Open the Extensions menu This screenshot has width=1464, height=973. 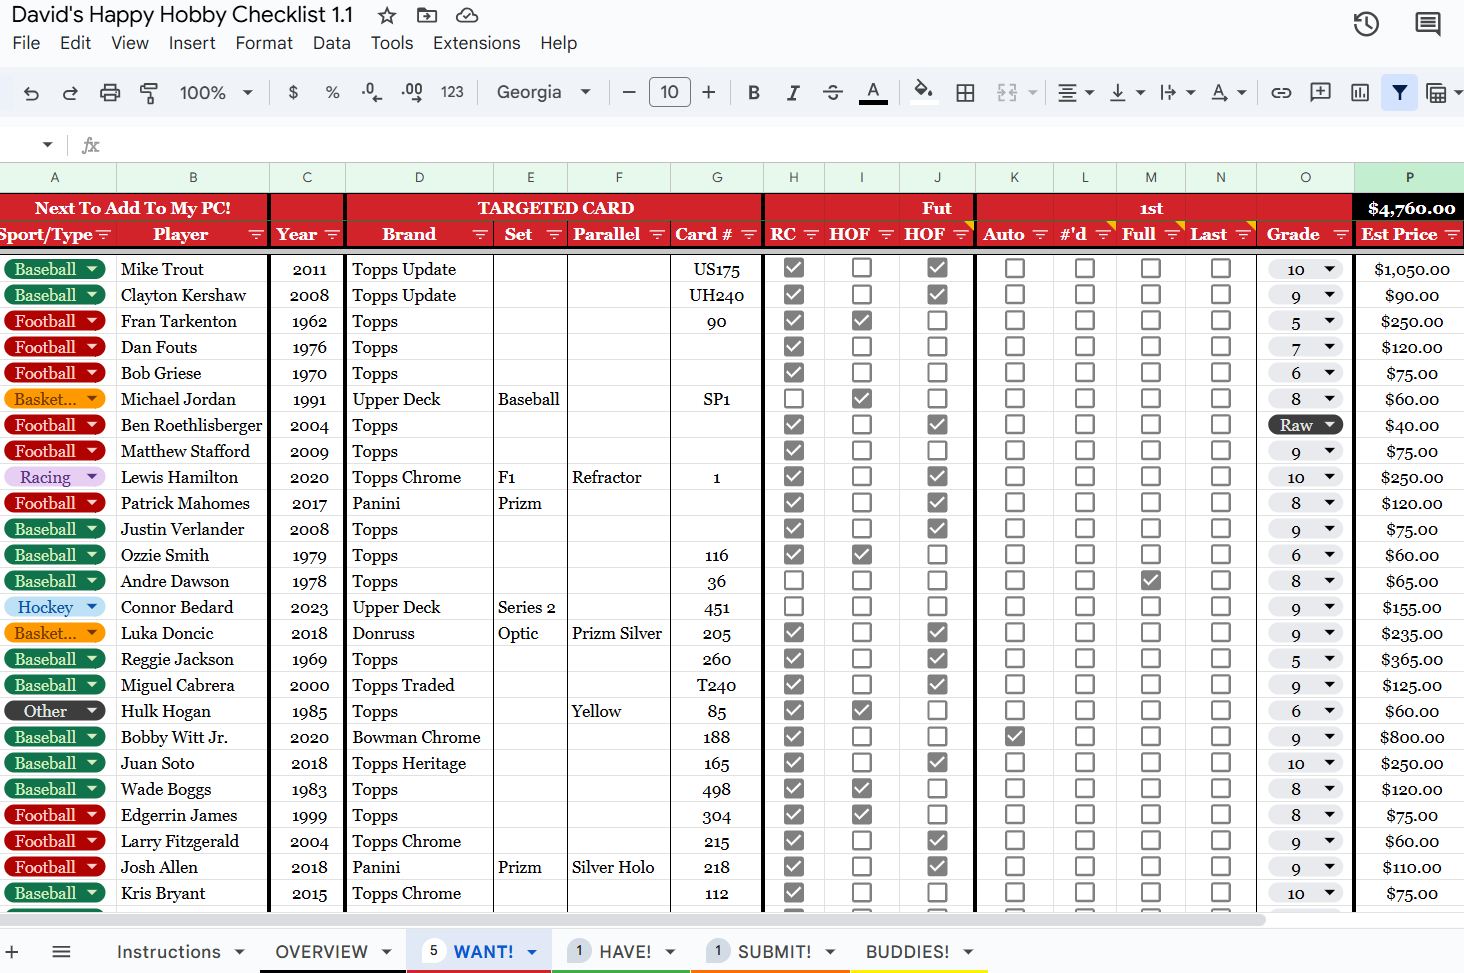pos(476,43)
